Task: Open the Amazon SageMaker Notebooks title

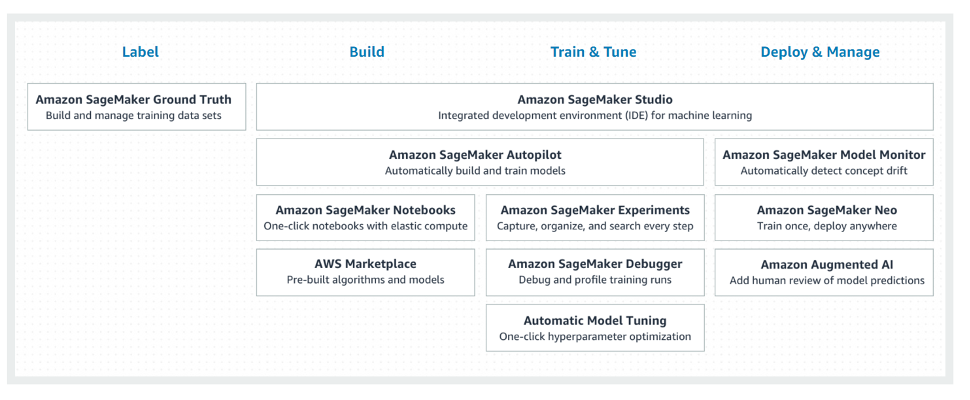Action: 366,210
